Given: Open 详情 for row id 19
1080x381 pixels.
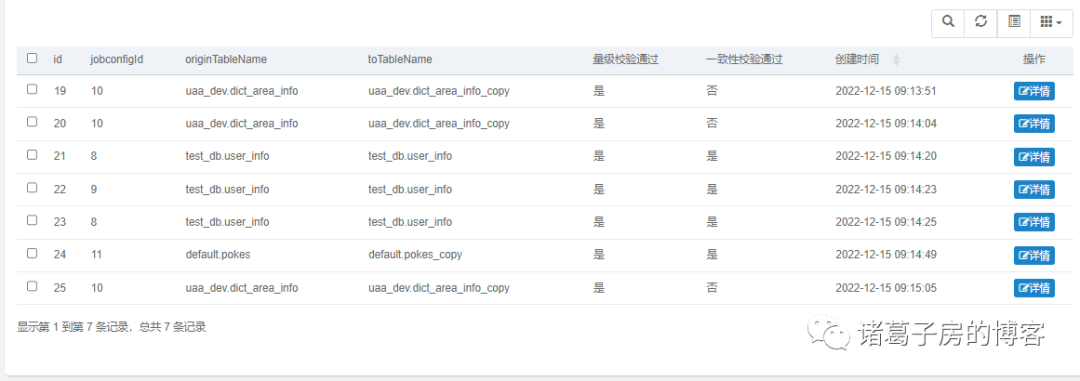Looking at the screenshot, I should 1034,91.
